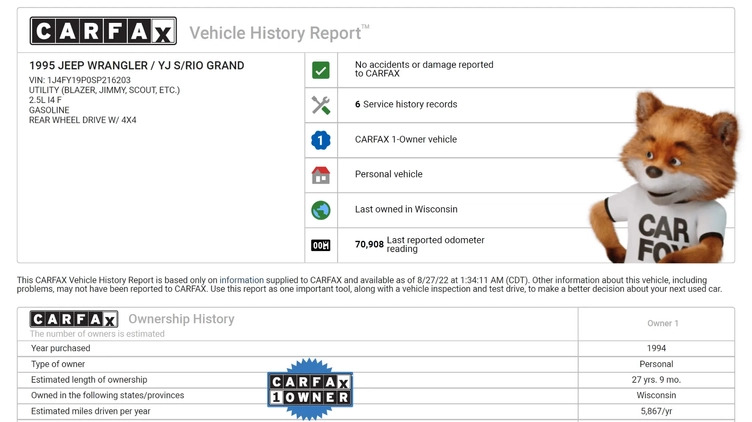Click the odometer reading icon
Viewport: 752px width, 422px height.
(x=321, y=246)
